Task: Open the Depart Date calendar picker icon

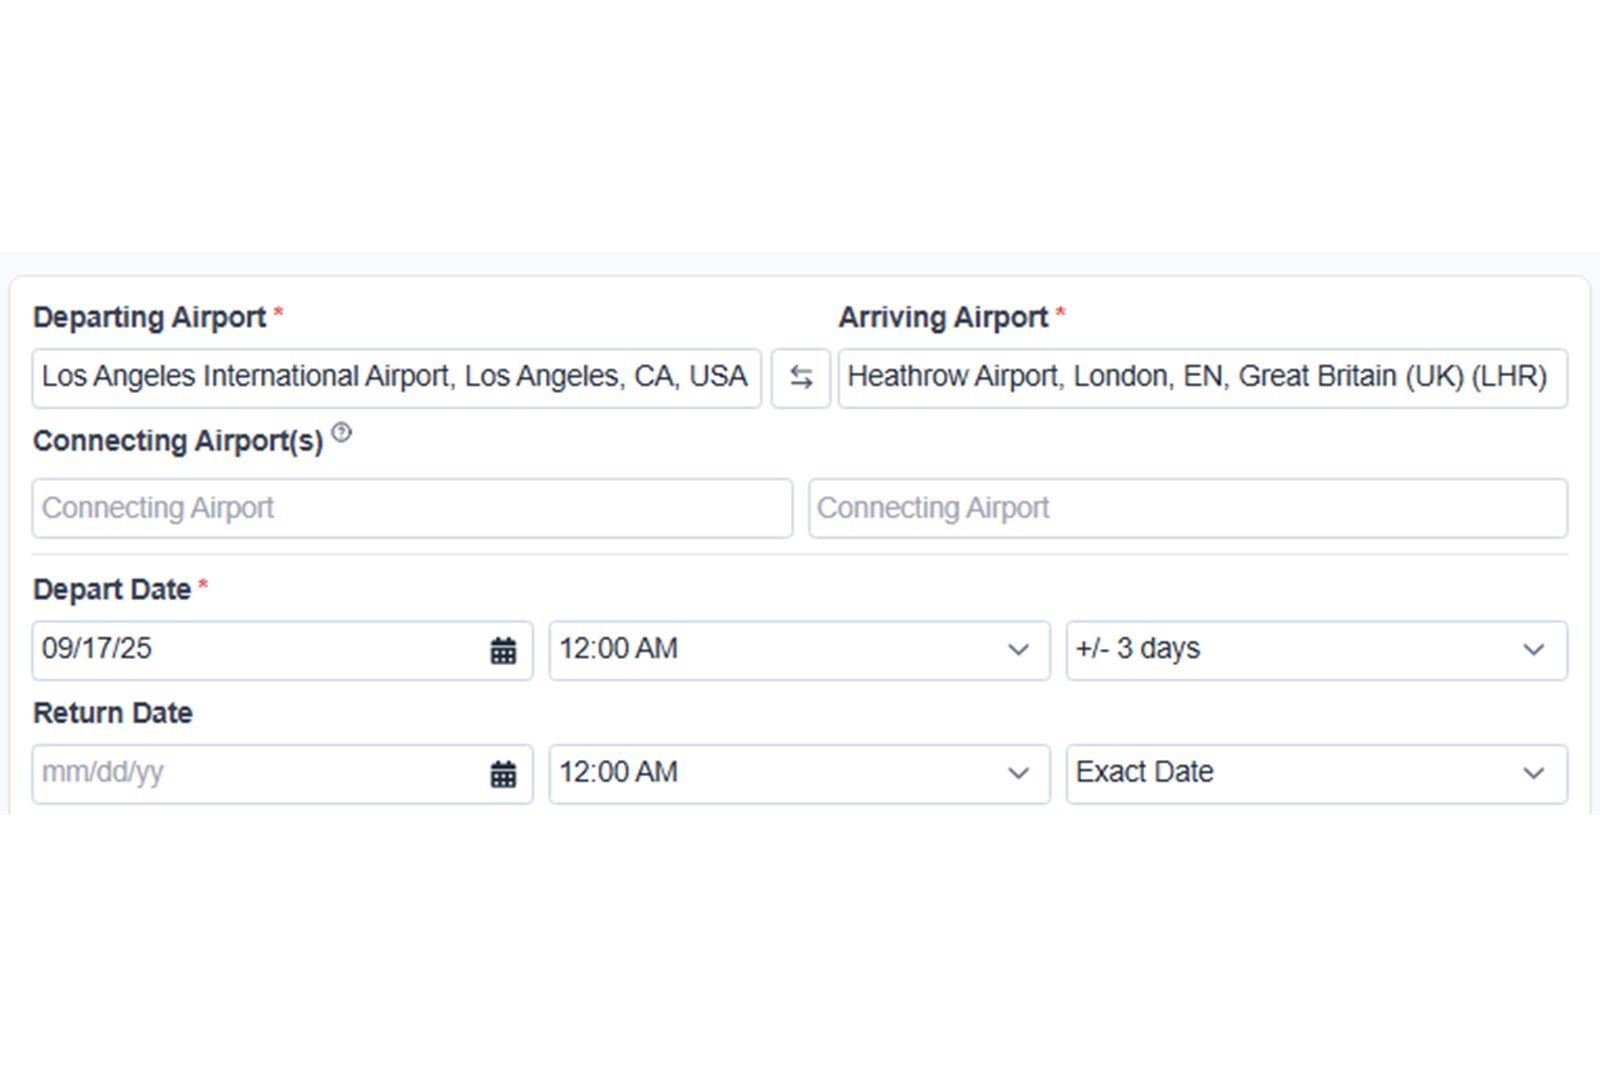Action: point(503,651)
